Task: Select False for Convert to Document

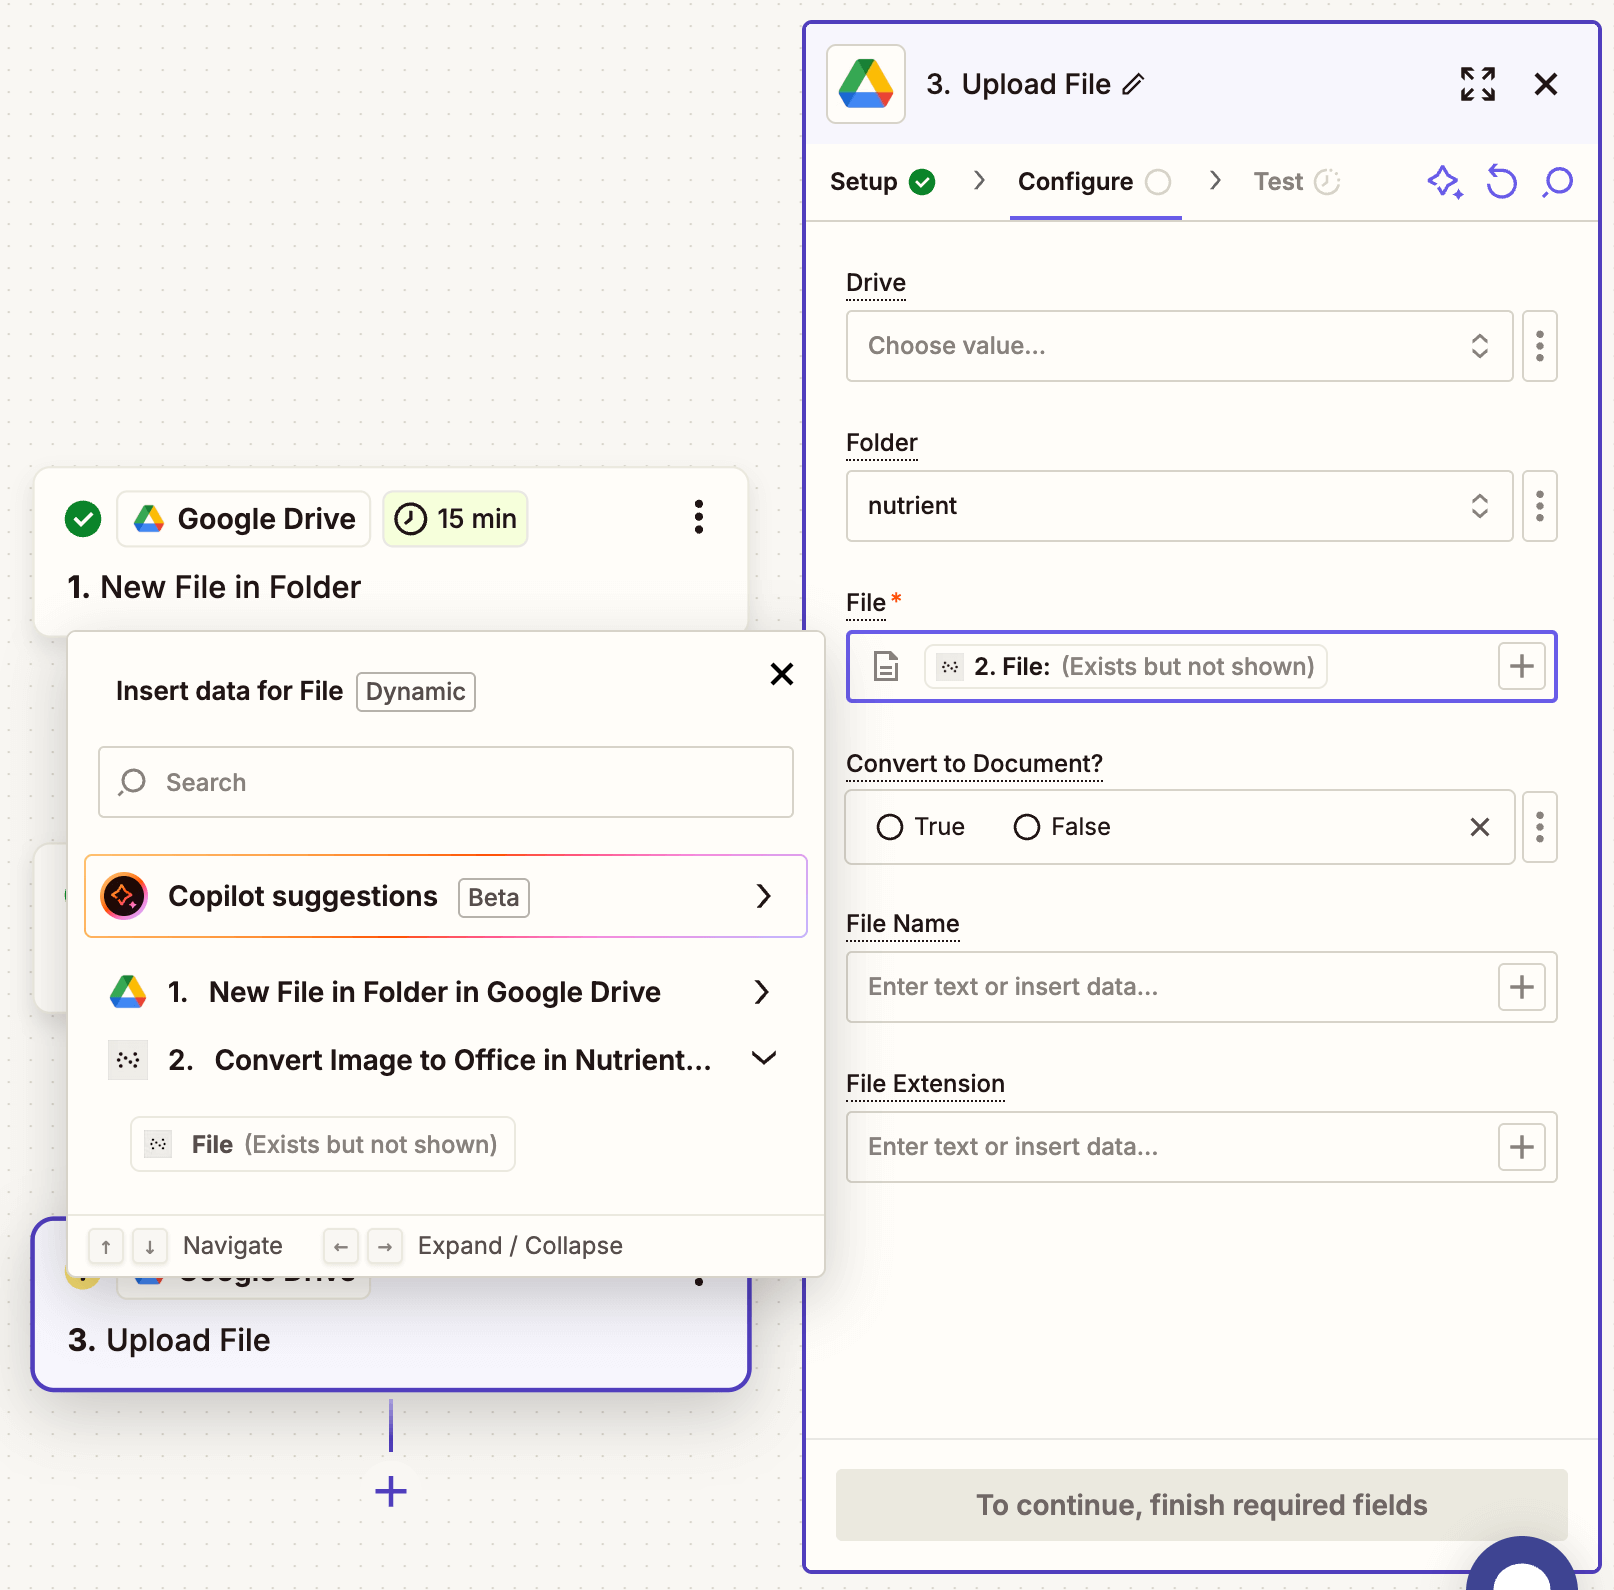Action: (1027, 827)
